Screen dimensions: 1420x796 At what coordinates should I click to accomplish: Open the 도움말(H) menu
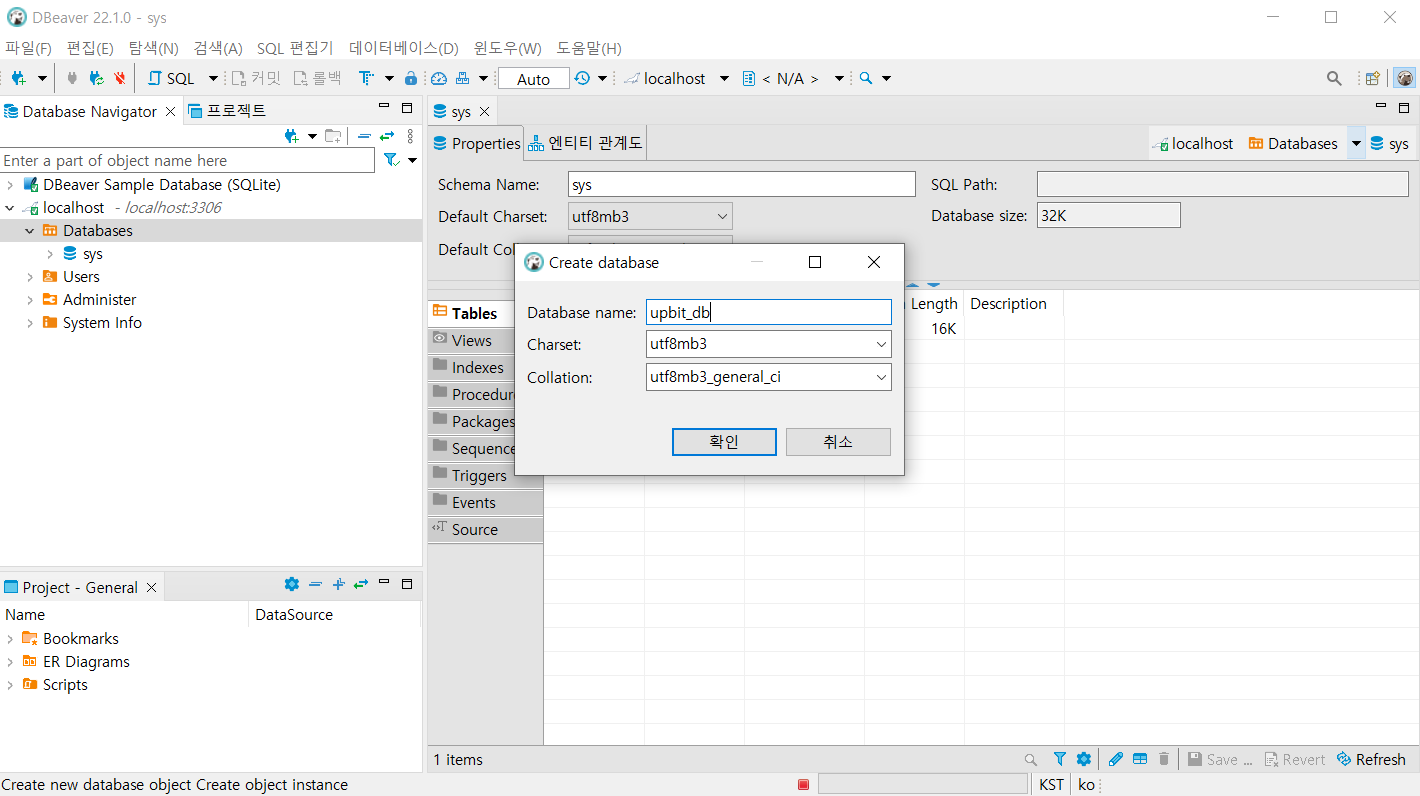[589, 48]
